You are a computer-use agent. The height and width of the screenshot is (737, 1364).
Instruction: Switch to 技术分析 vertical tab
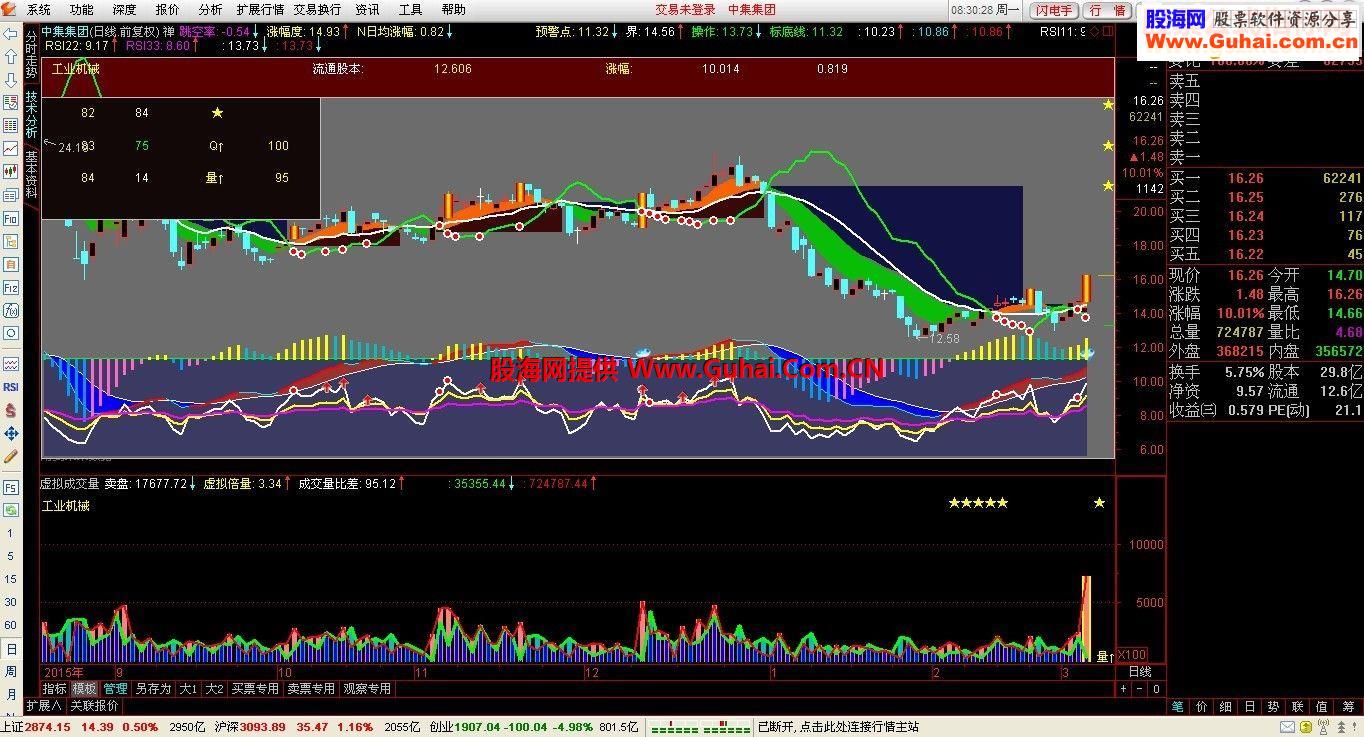click(31, 115)
